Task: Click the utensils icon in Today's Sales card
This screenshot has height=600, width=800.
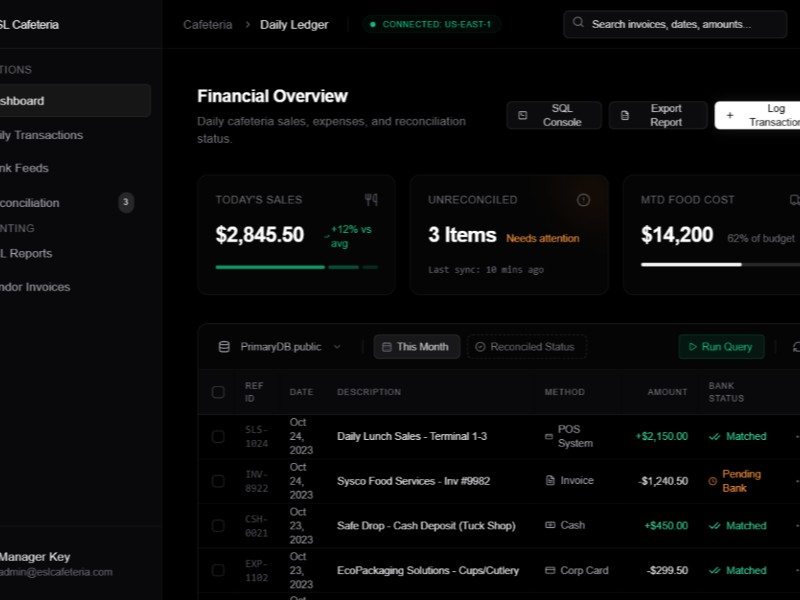Action: coord(371,200)
